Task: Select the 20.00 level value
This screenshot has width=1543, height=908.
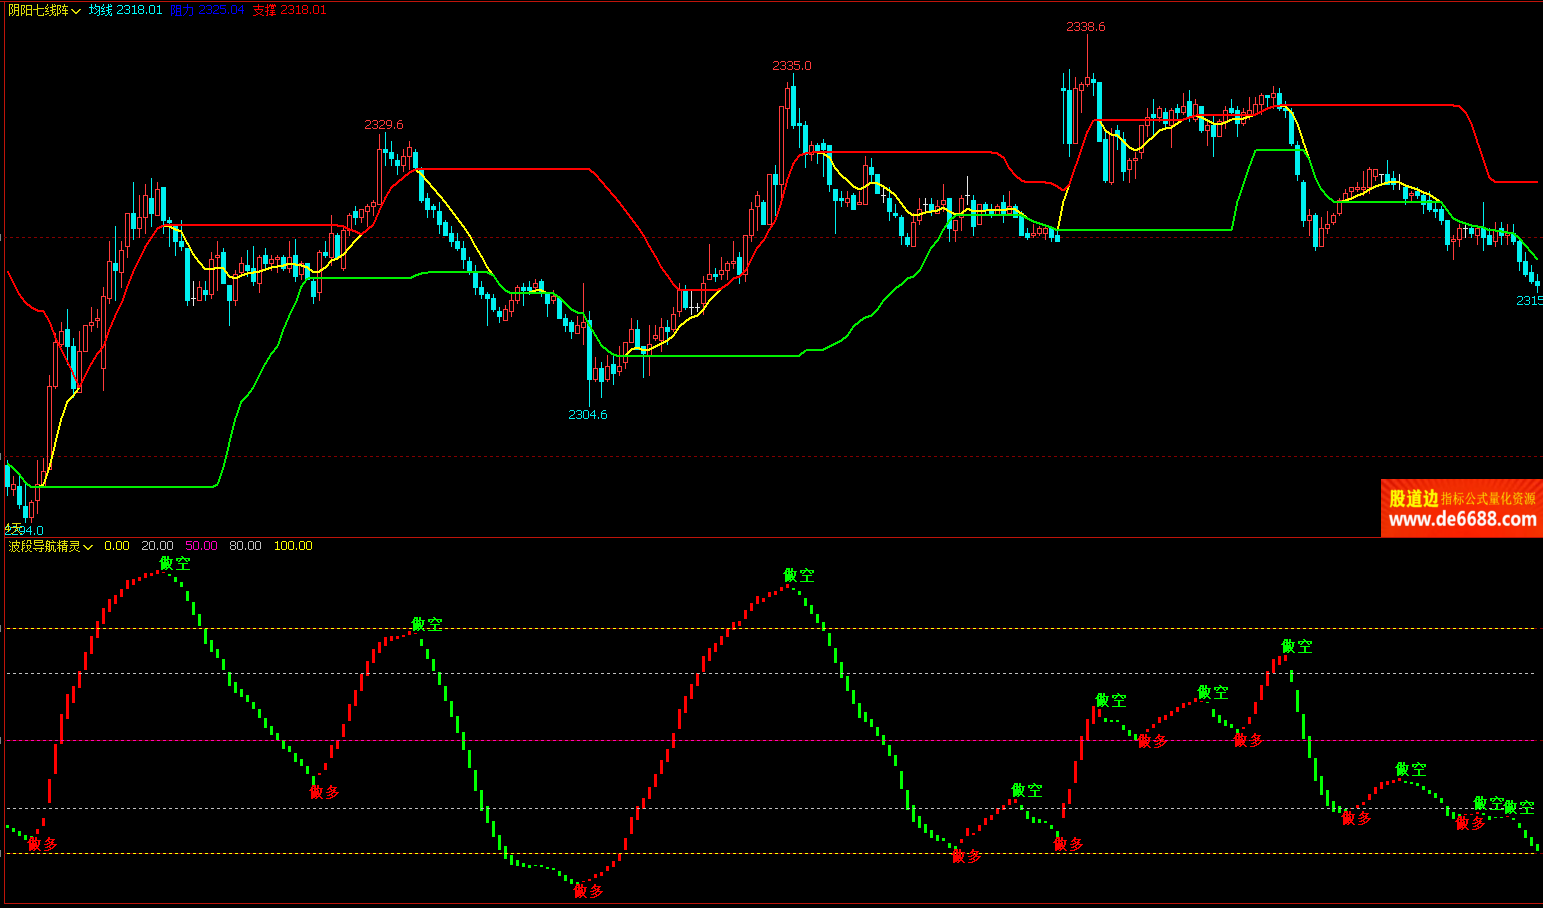Action: click(x=157, y=546)
